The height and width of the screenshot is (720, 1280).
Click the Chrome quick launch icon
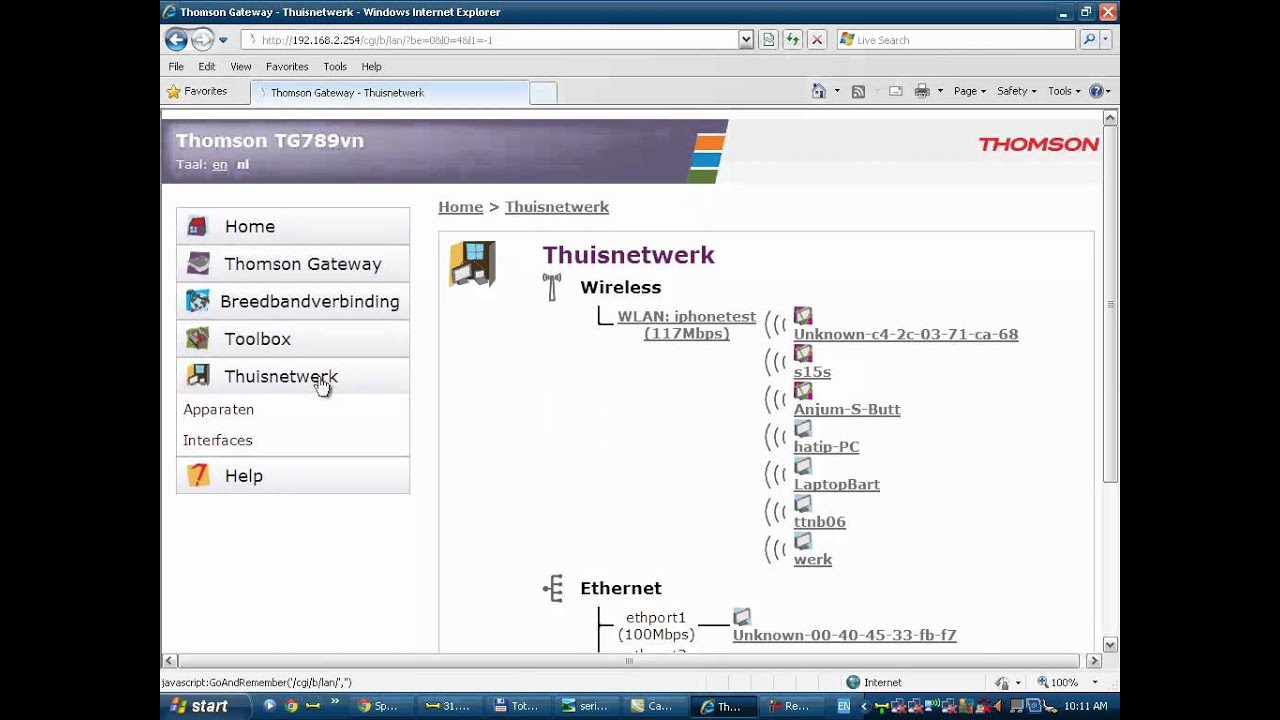pyautogui.click(x=291, y=706)
